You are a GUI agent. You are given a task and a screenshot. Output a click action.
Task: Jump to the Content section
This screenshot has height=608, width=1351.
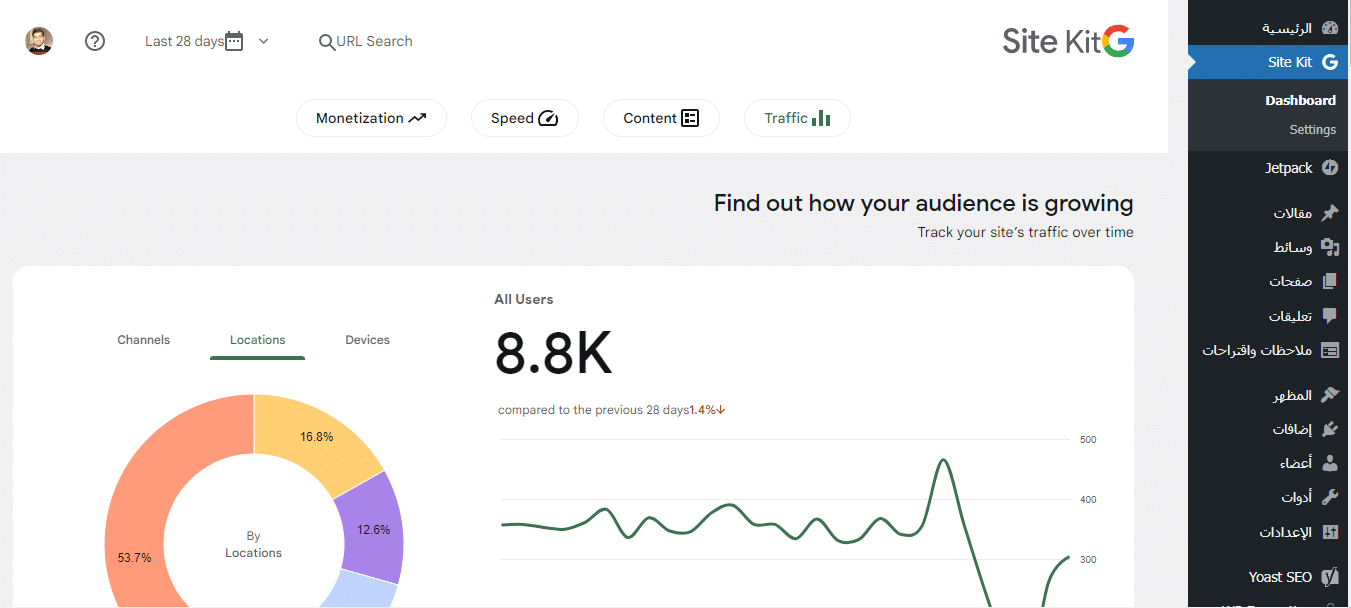pos(660,118)
